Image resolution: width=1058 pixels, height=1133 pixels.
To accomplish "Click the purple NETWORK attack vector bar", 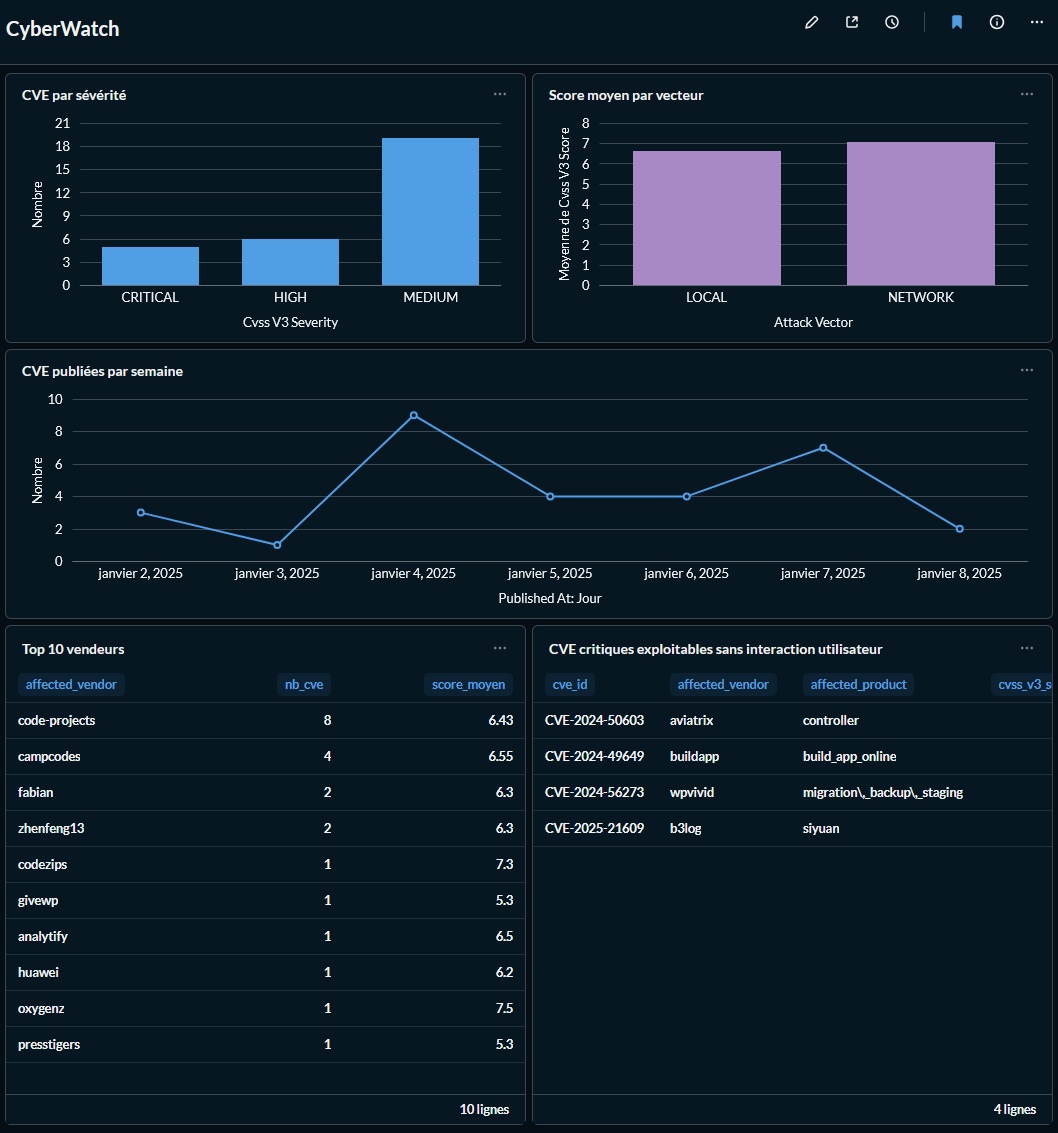I will tap(920, 214).
